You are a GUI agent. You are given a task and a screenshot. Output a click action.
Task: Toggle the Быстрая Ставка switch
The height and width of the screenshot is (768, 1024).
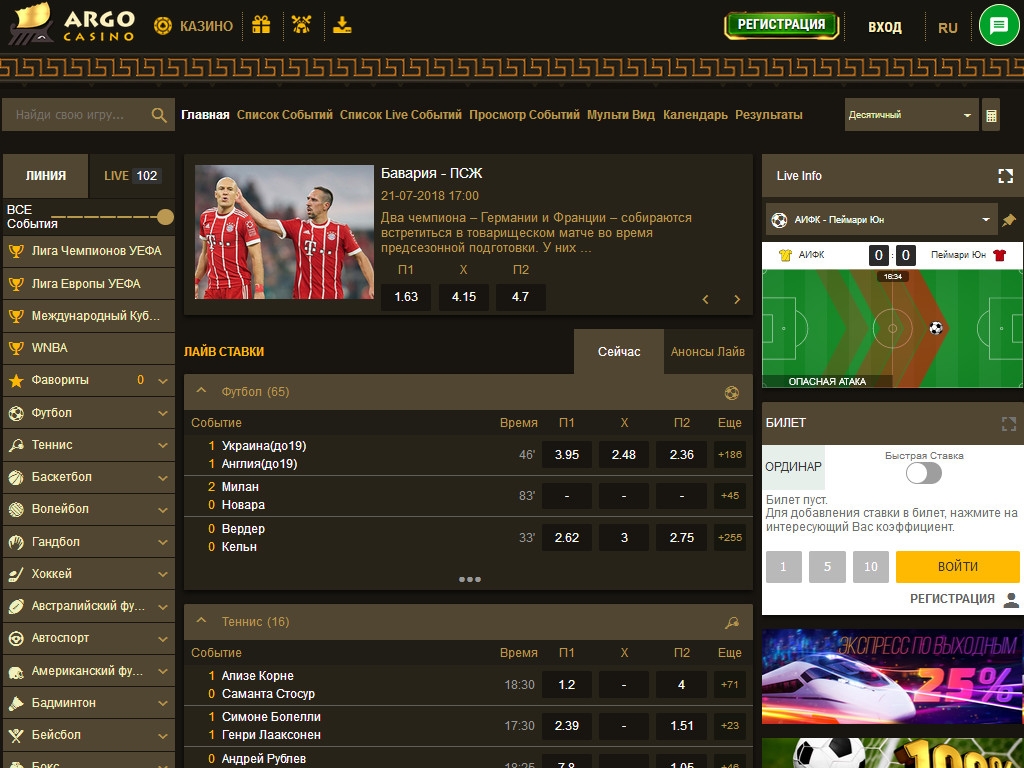(924, 473)
